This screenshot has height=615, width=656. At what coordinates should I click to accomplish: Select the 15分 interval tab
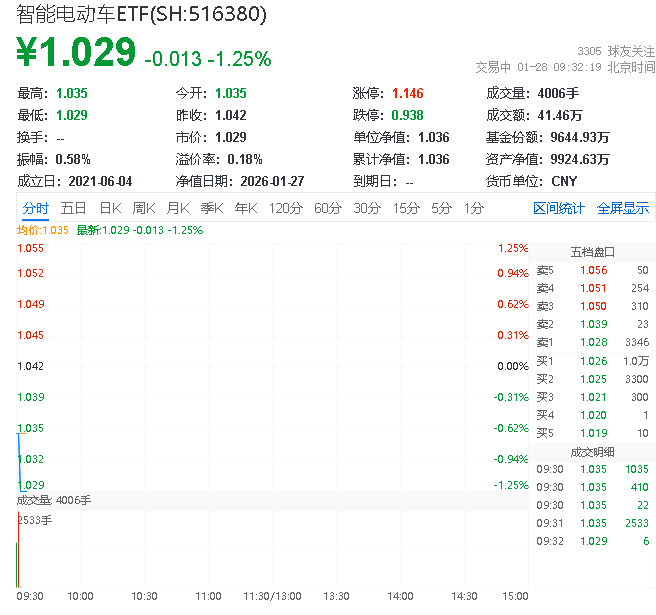point(406,208)
